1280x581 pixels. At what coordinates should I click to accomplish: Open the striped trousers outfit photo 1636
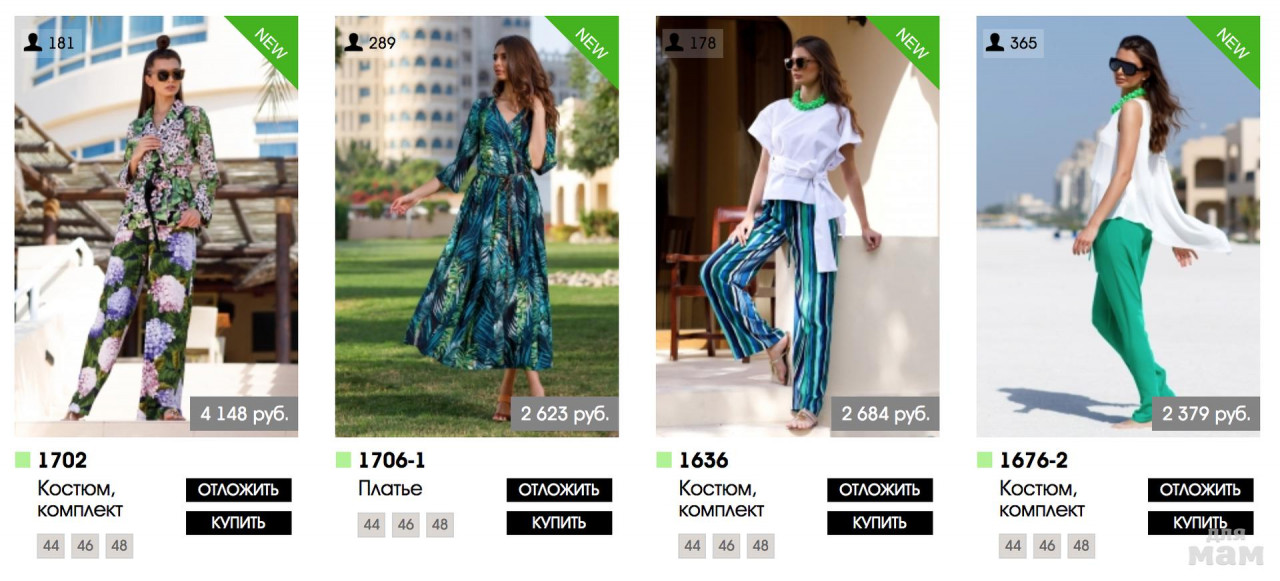tap(798, 226)
